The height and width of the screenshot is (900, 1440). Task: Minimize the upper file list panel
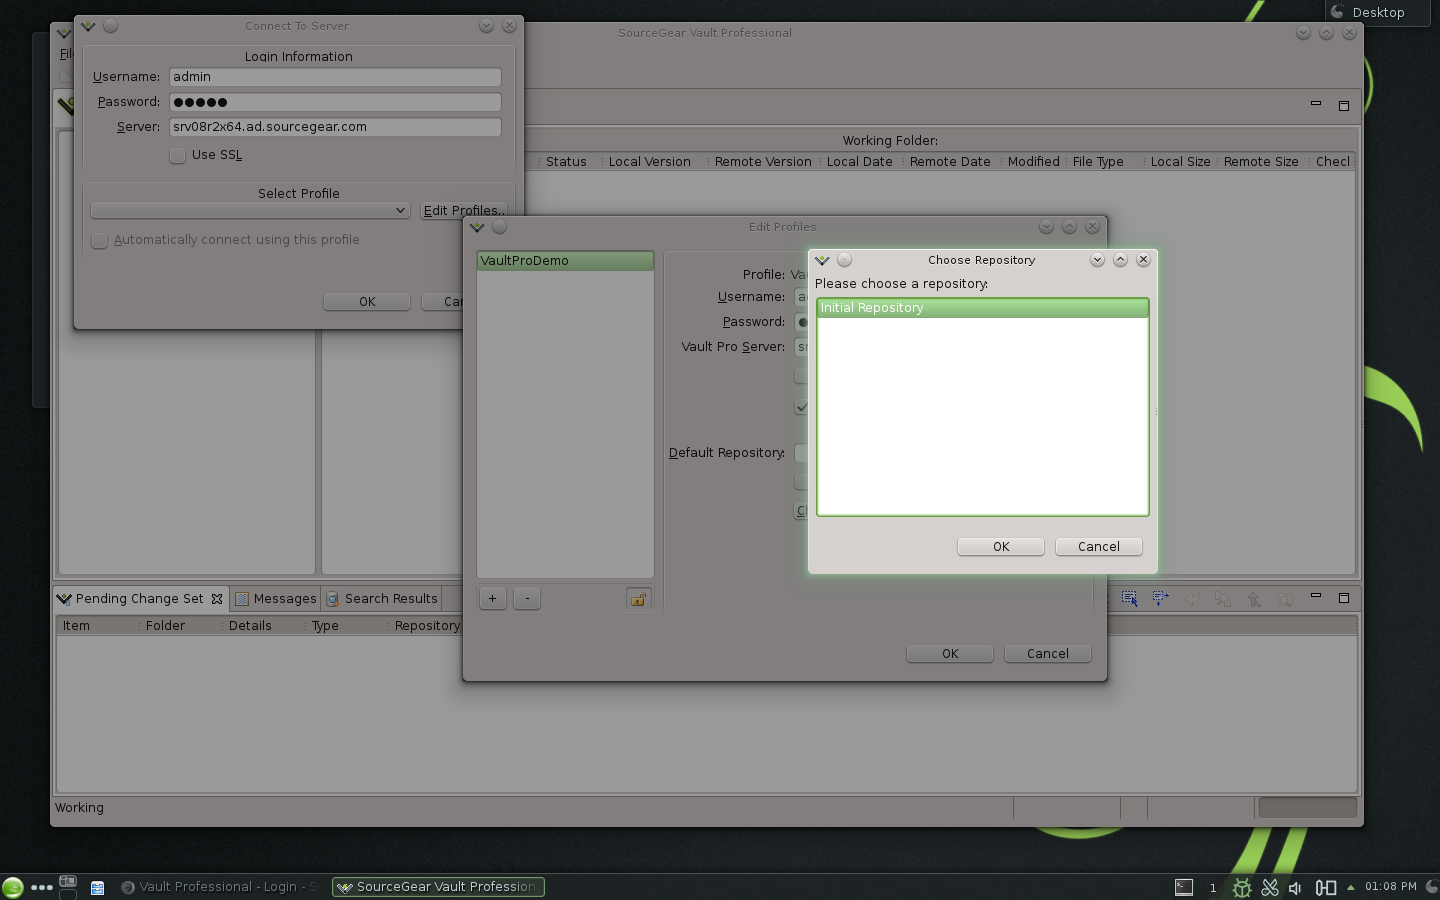coord(1316,104)
